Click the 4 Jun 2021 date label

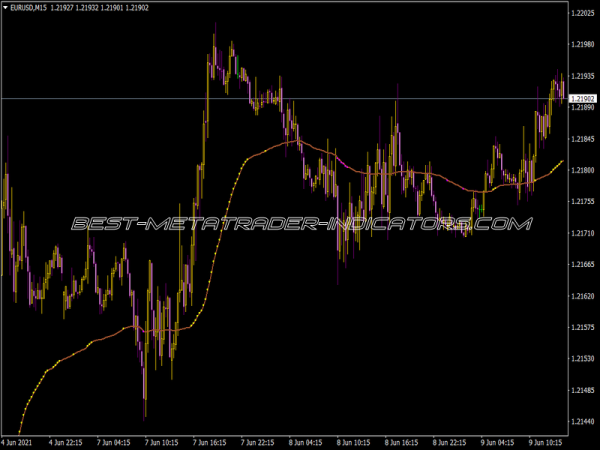point(20,441)
